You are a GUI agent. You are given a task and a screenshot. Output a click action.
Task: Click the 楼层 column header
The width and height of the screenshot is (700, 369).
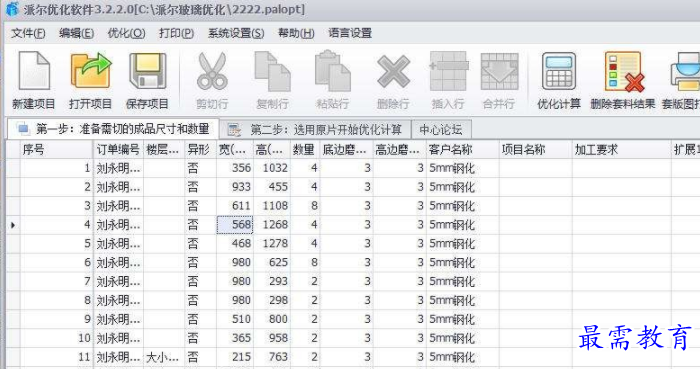164,150
